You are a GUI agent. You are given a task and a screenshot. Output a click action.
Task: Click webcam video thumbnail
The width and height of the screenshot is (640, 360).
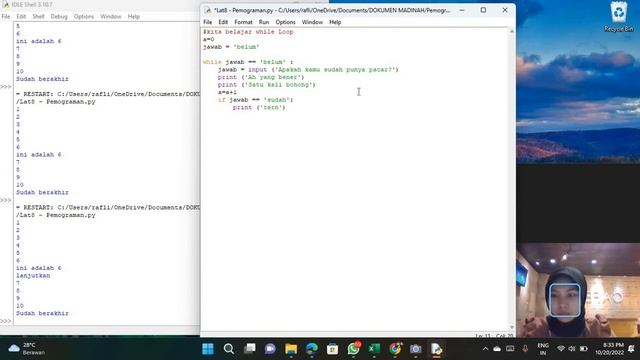[x=578, y=289]
